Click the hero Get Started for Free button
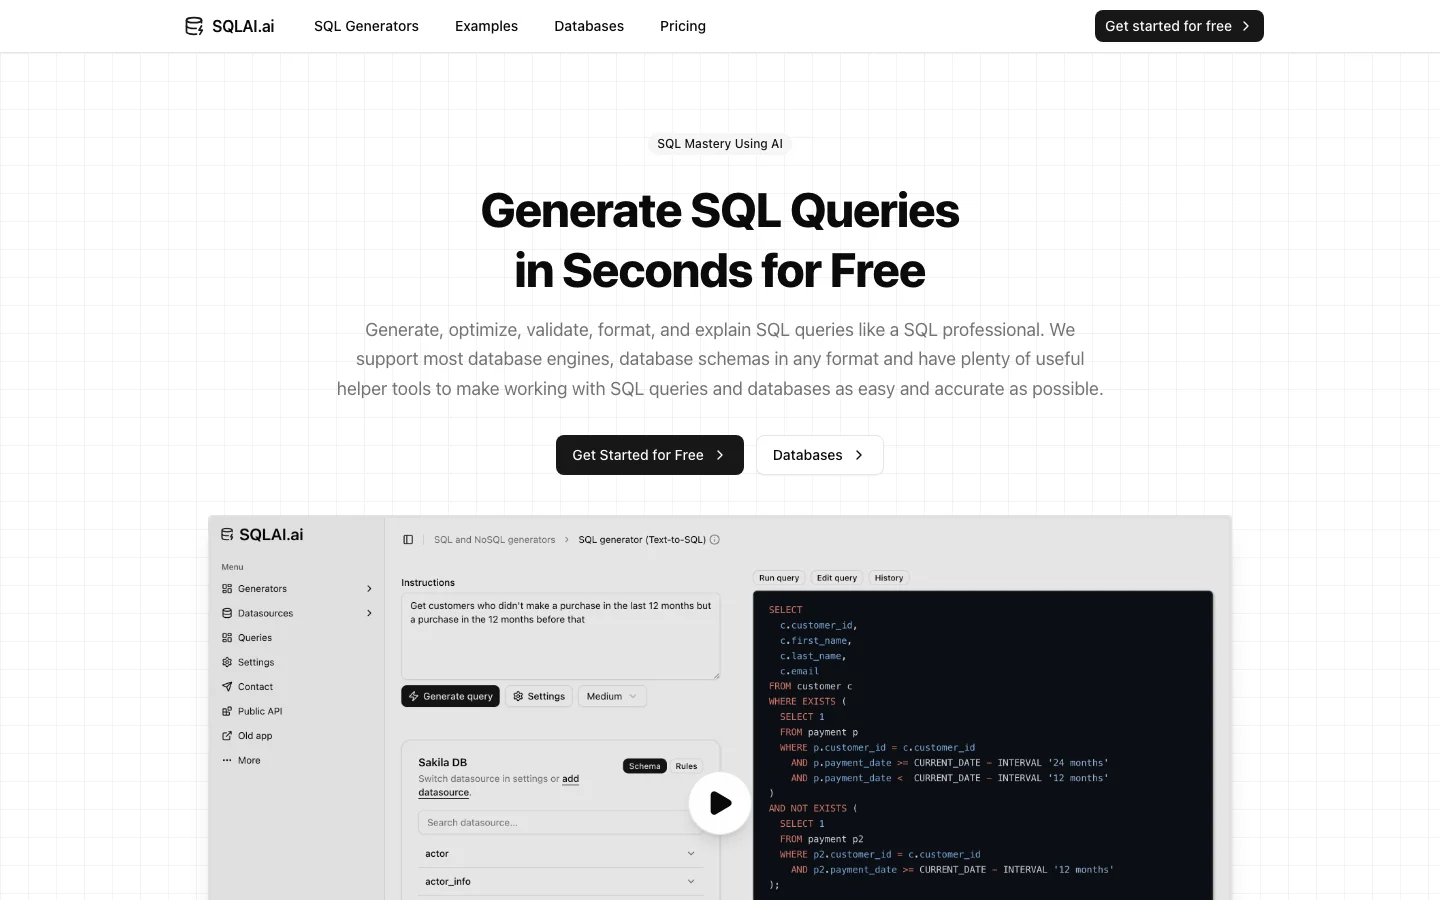This screenshot has height=900, width=1440. coord(650,455)
